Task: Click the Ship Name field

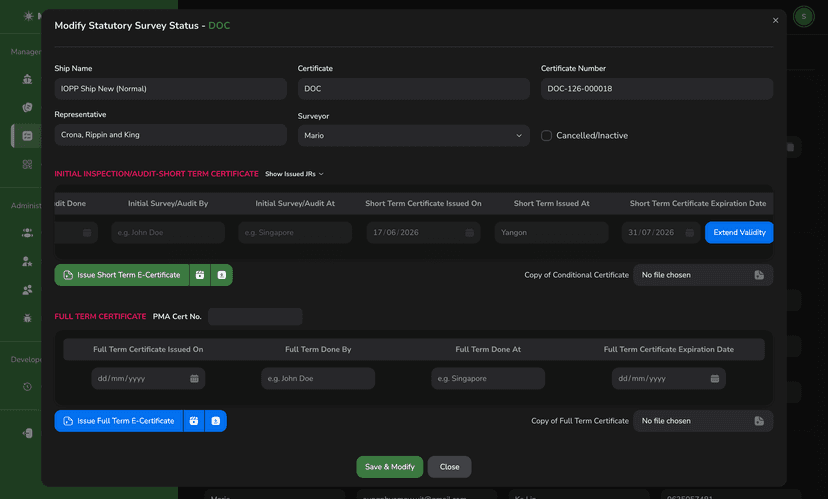Action: coord(171,89)
